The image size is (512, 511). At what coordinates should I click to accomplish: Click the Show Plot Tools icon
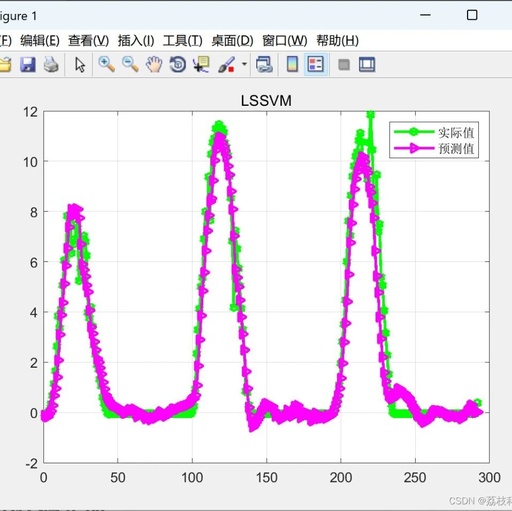[x=367, y=64]
